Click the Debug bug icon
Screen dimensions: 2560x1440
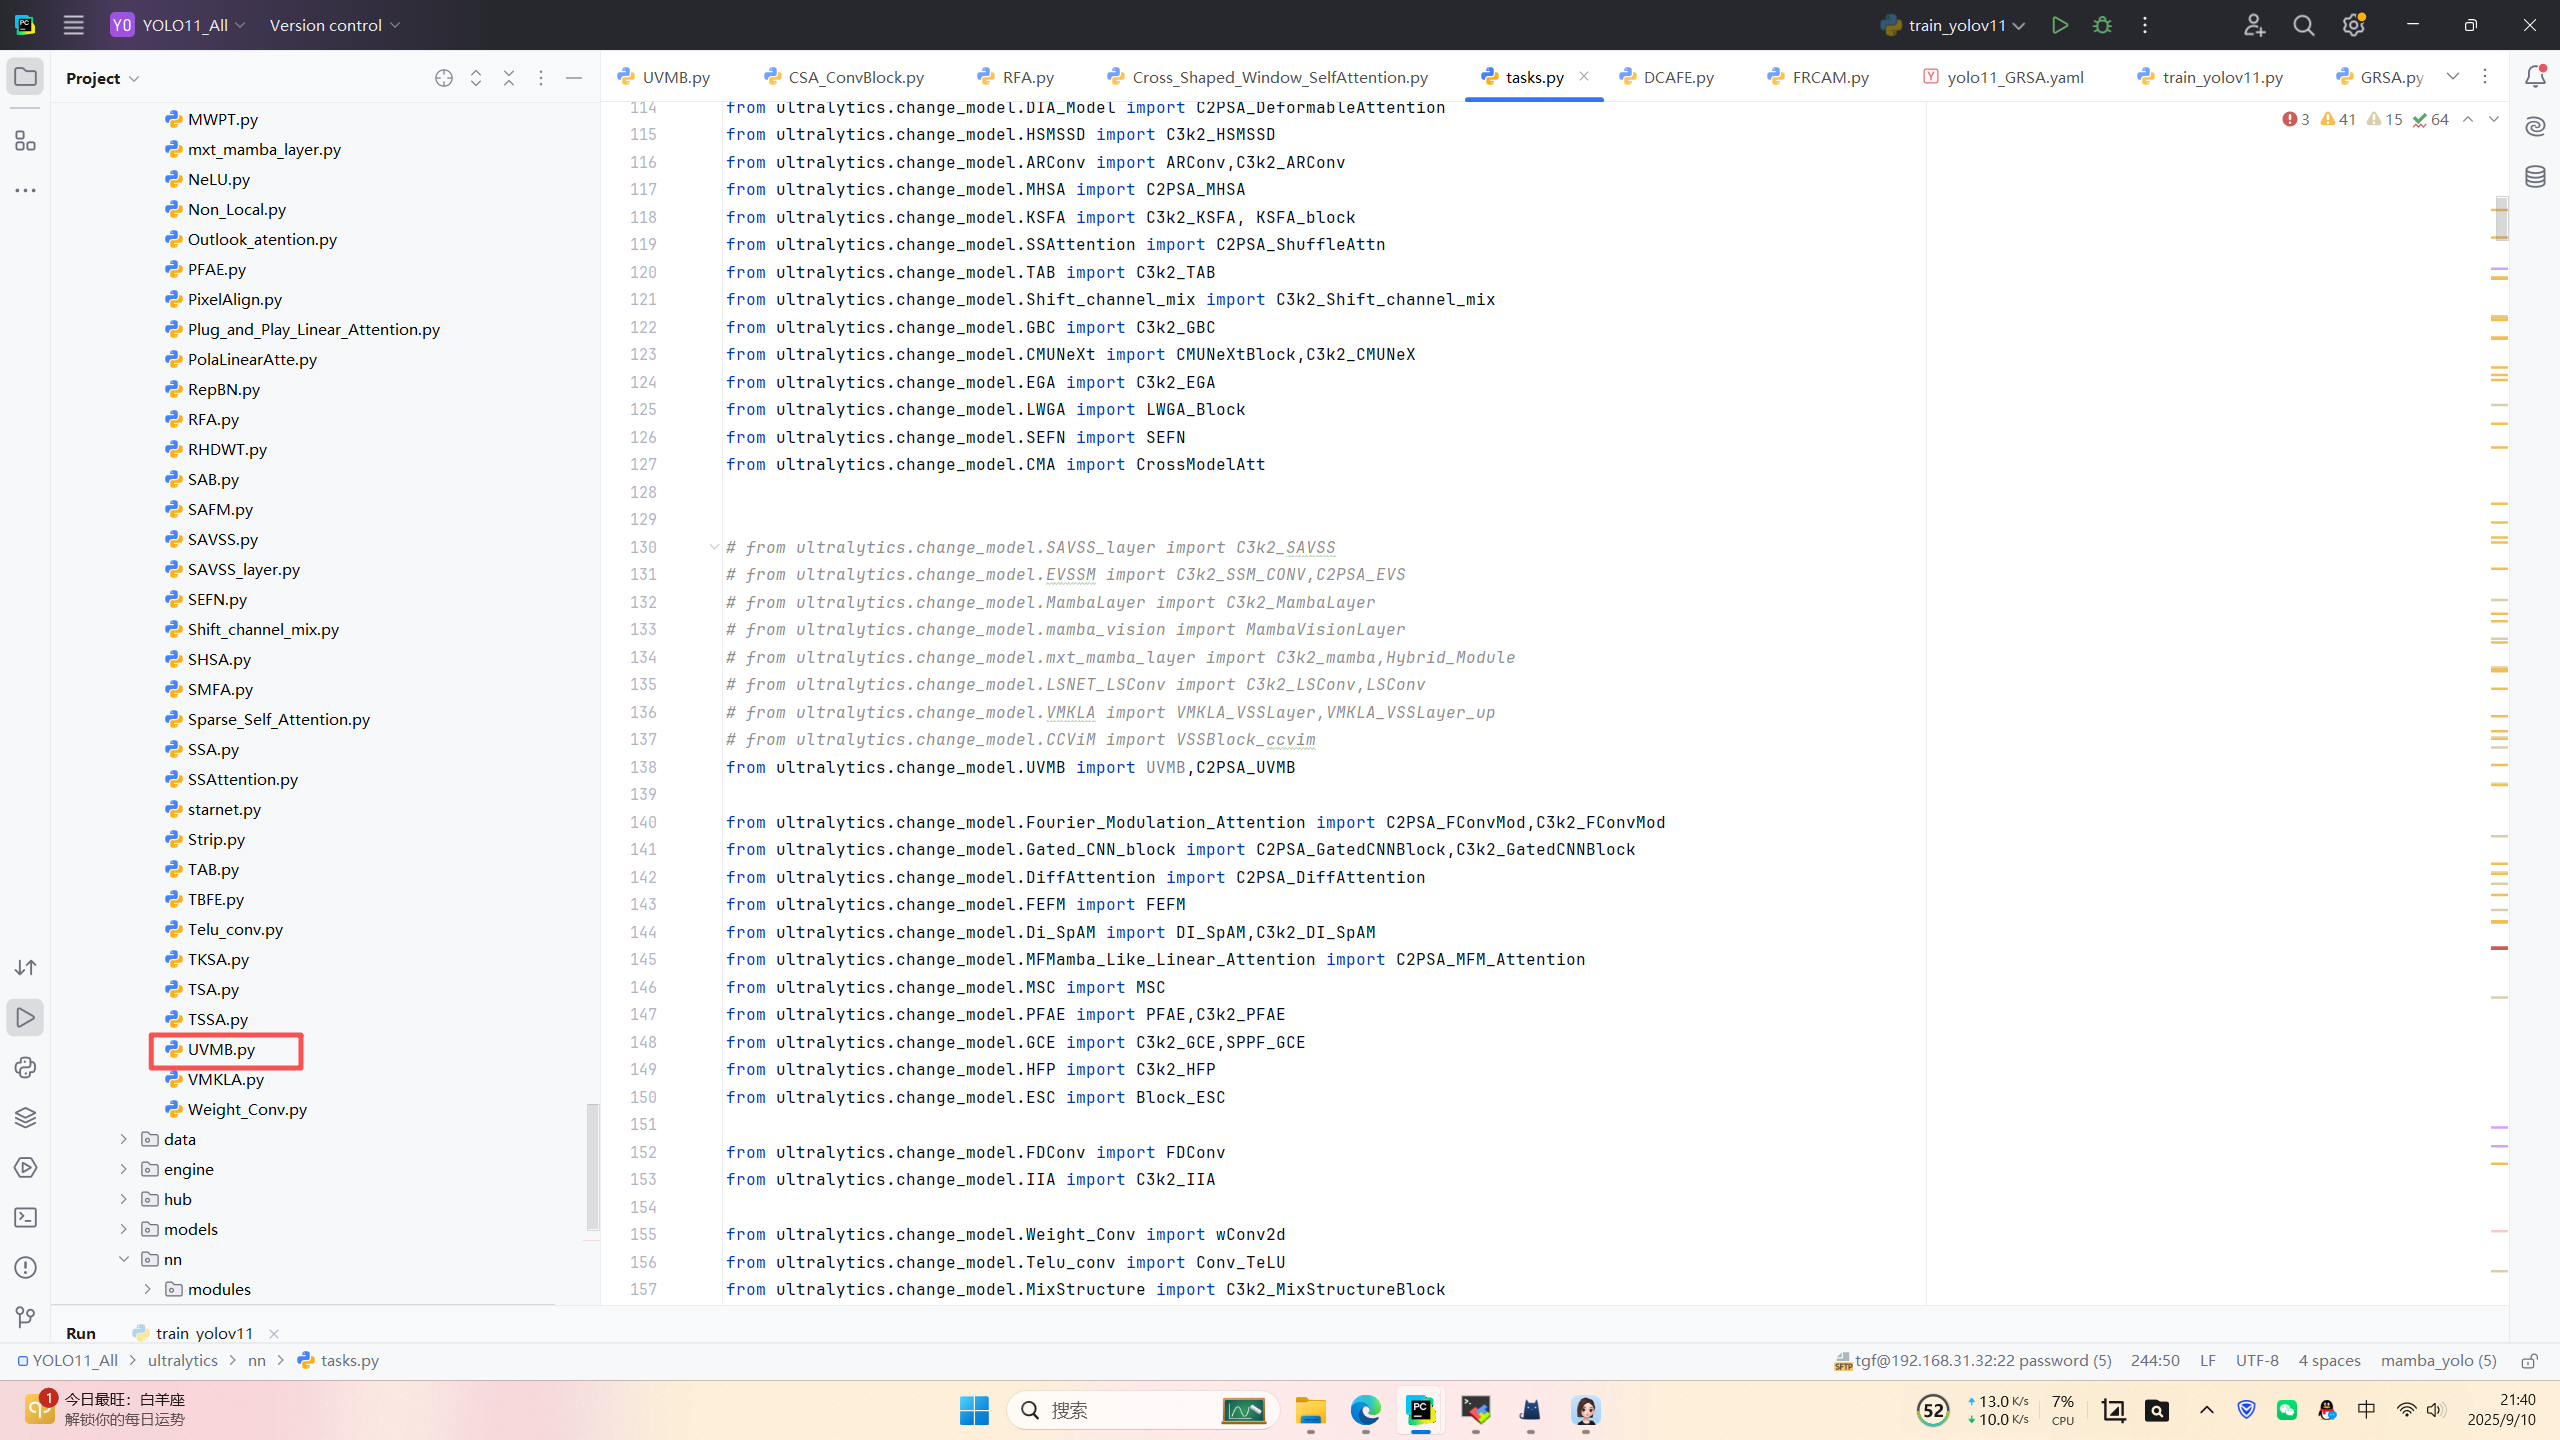click(2102, 25)
